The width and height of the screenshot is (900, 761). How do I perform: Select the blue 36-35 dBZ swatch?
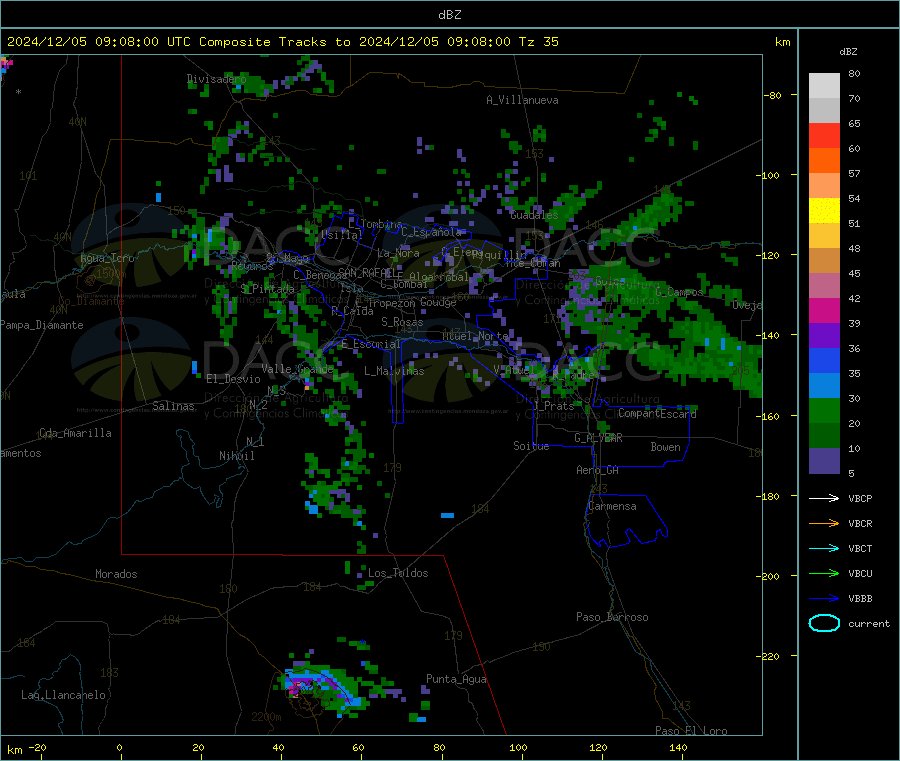pos(824,360)
